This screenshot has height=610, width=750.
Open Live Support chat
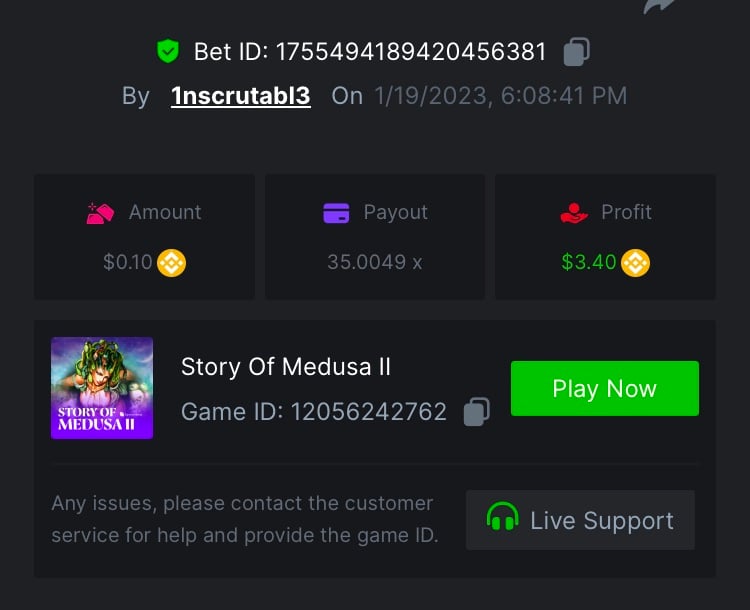580,520
